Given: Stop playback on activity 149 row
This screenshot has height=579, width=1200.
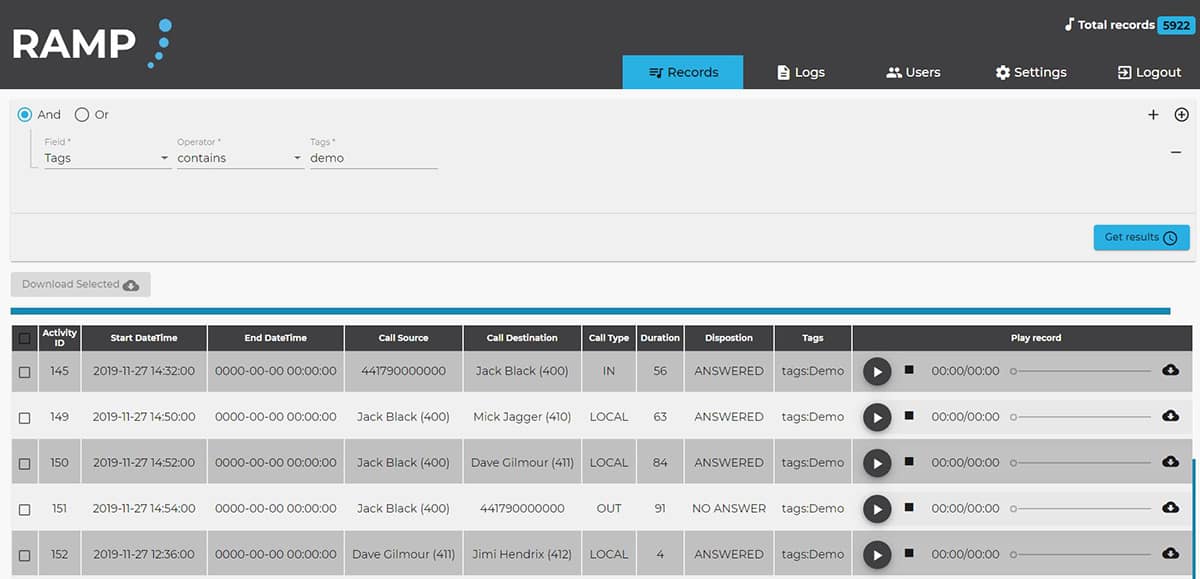Looking at the screenshot, I should pos(909,416).
